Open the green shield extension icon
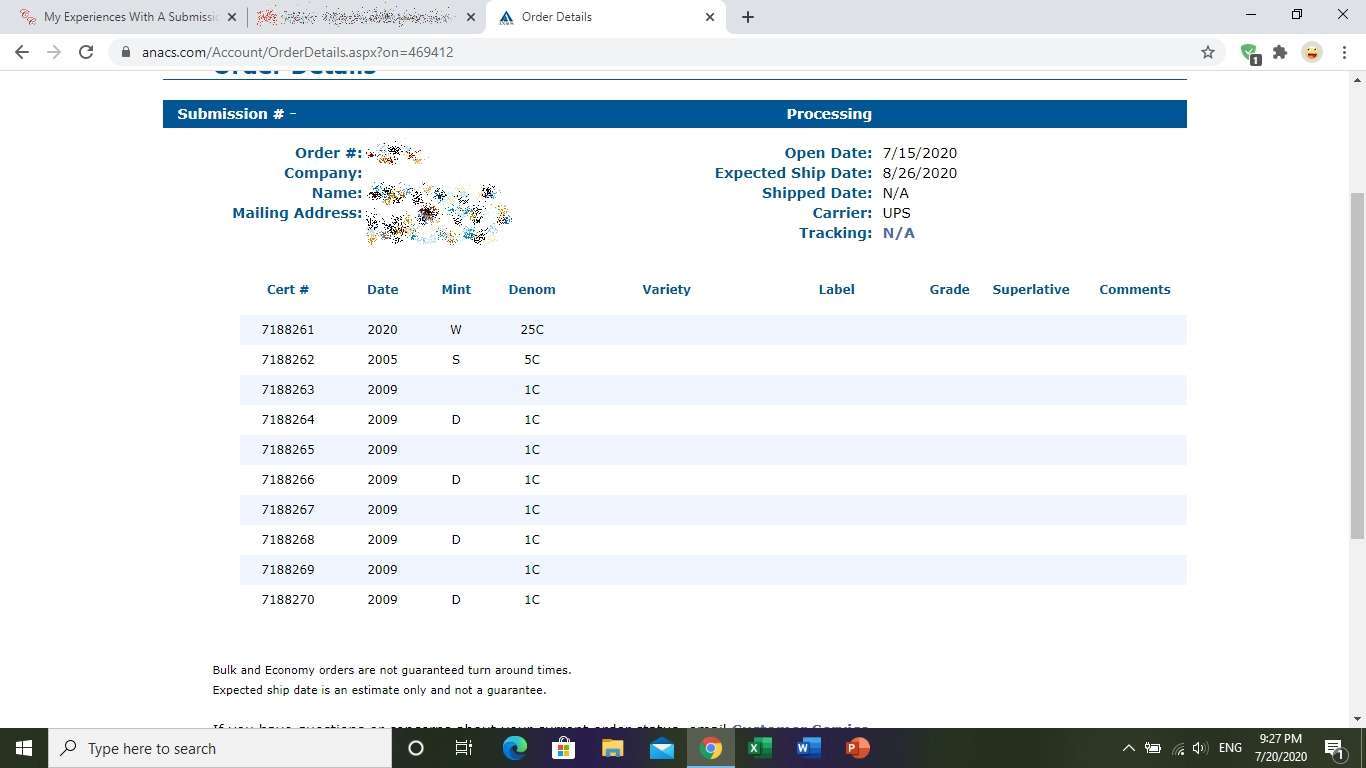Screen dimensions: 1366x768 point(1249,53)
